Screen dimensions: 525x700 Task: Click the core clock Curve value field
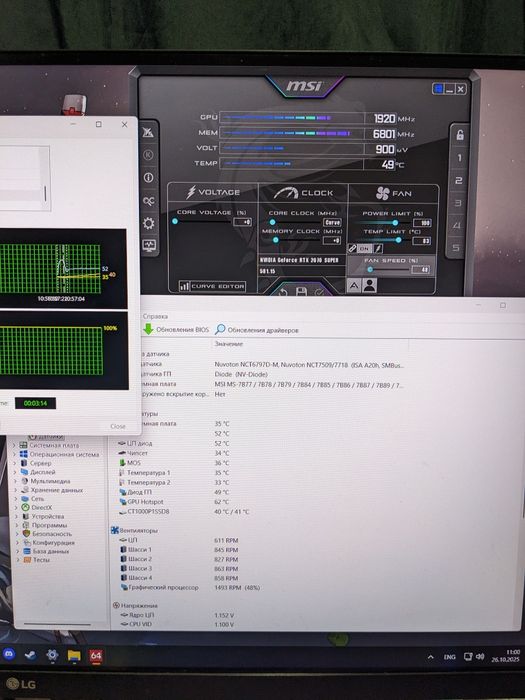click(x=332, y=222)
